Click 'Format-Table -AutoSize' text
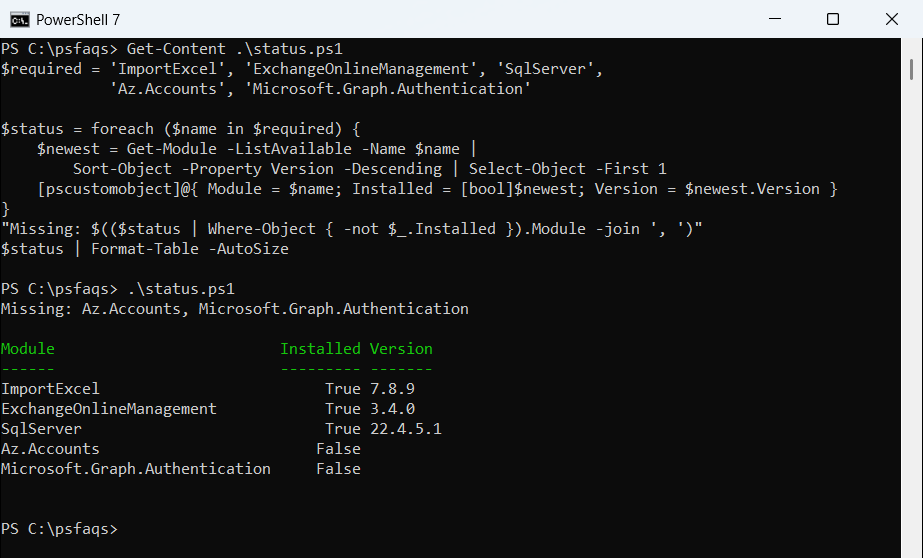This screenshot has height=558, width=923. (x=190, y=249)
